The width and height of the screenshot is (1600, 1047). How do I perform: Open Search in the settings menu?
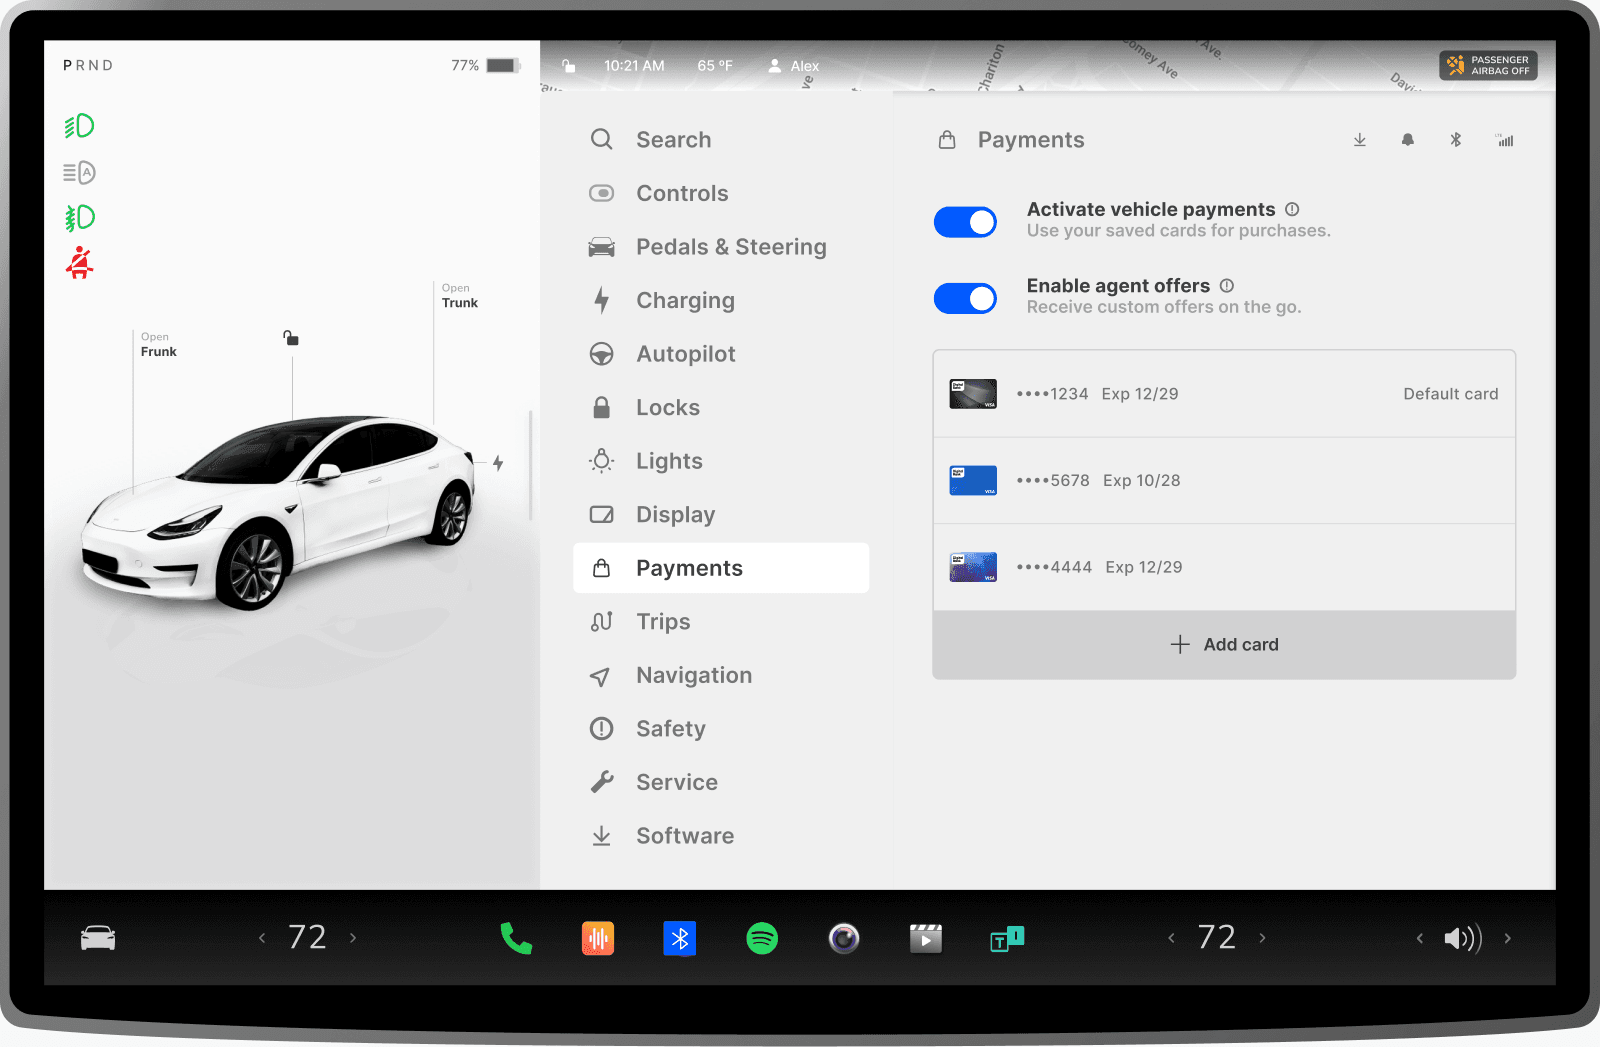(721, 140)
